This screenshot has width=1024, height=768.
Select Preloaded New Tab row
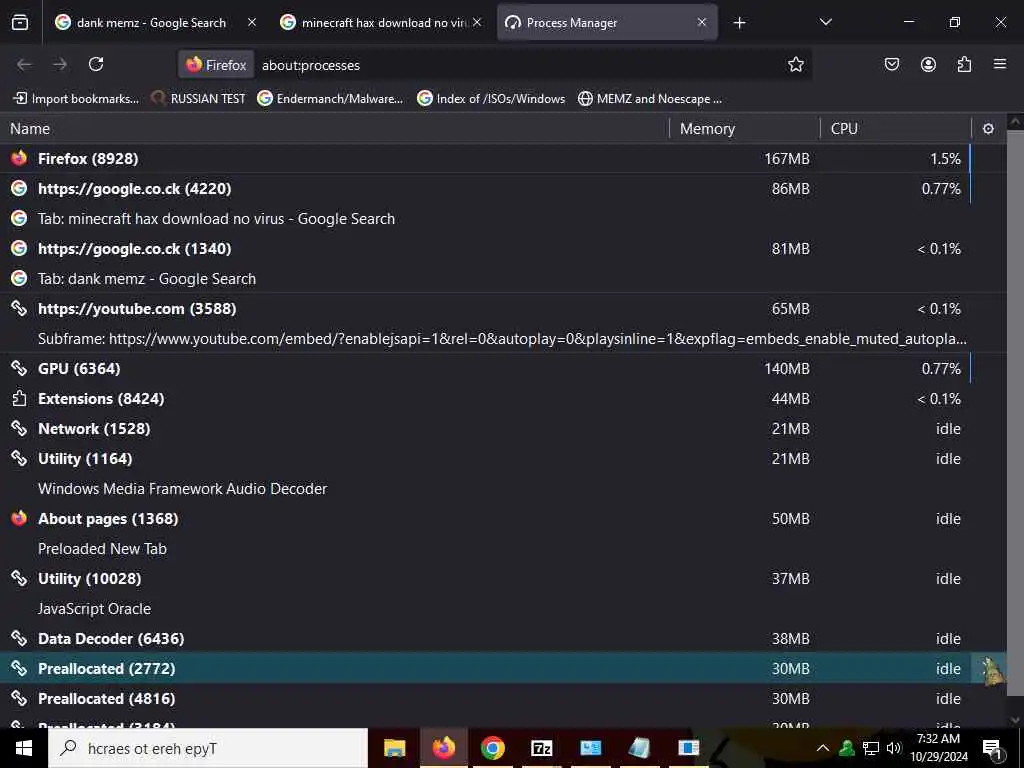pyautogui.click(x=503, y=549)
